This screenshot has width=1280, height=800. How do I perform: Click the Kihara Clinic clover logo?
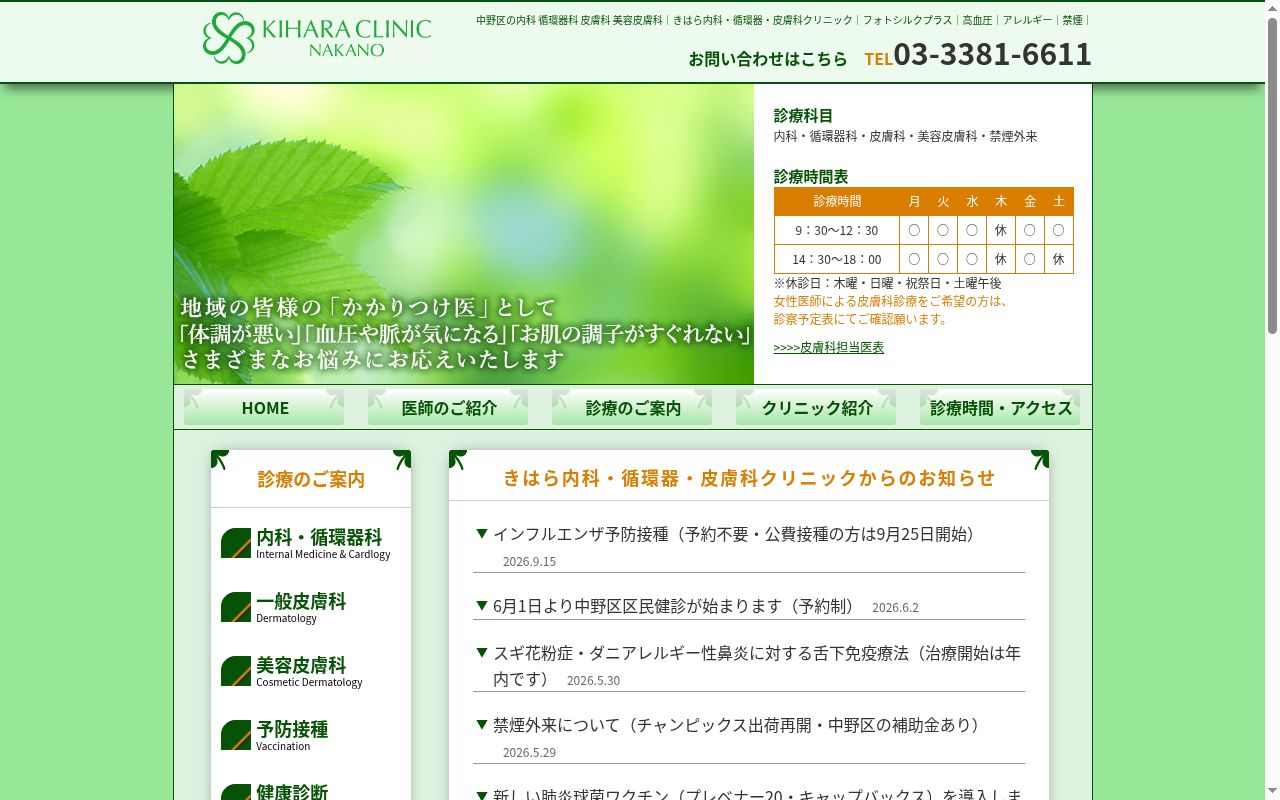coord(228,38)
